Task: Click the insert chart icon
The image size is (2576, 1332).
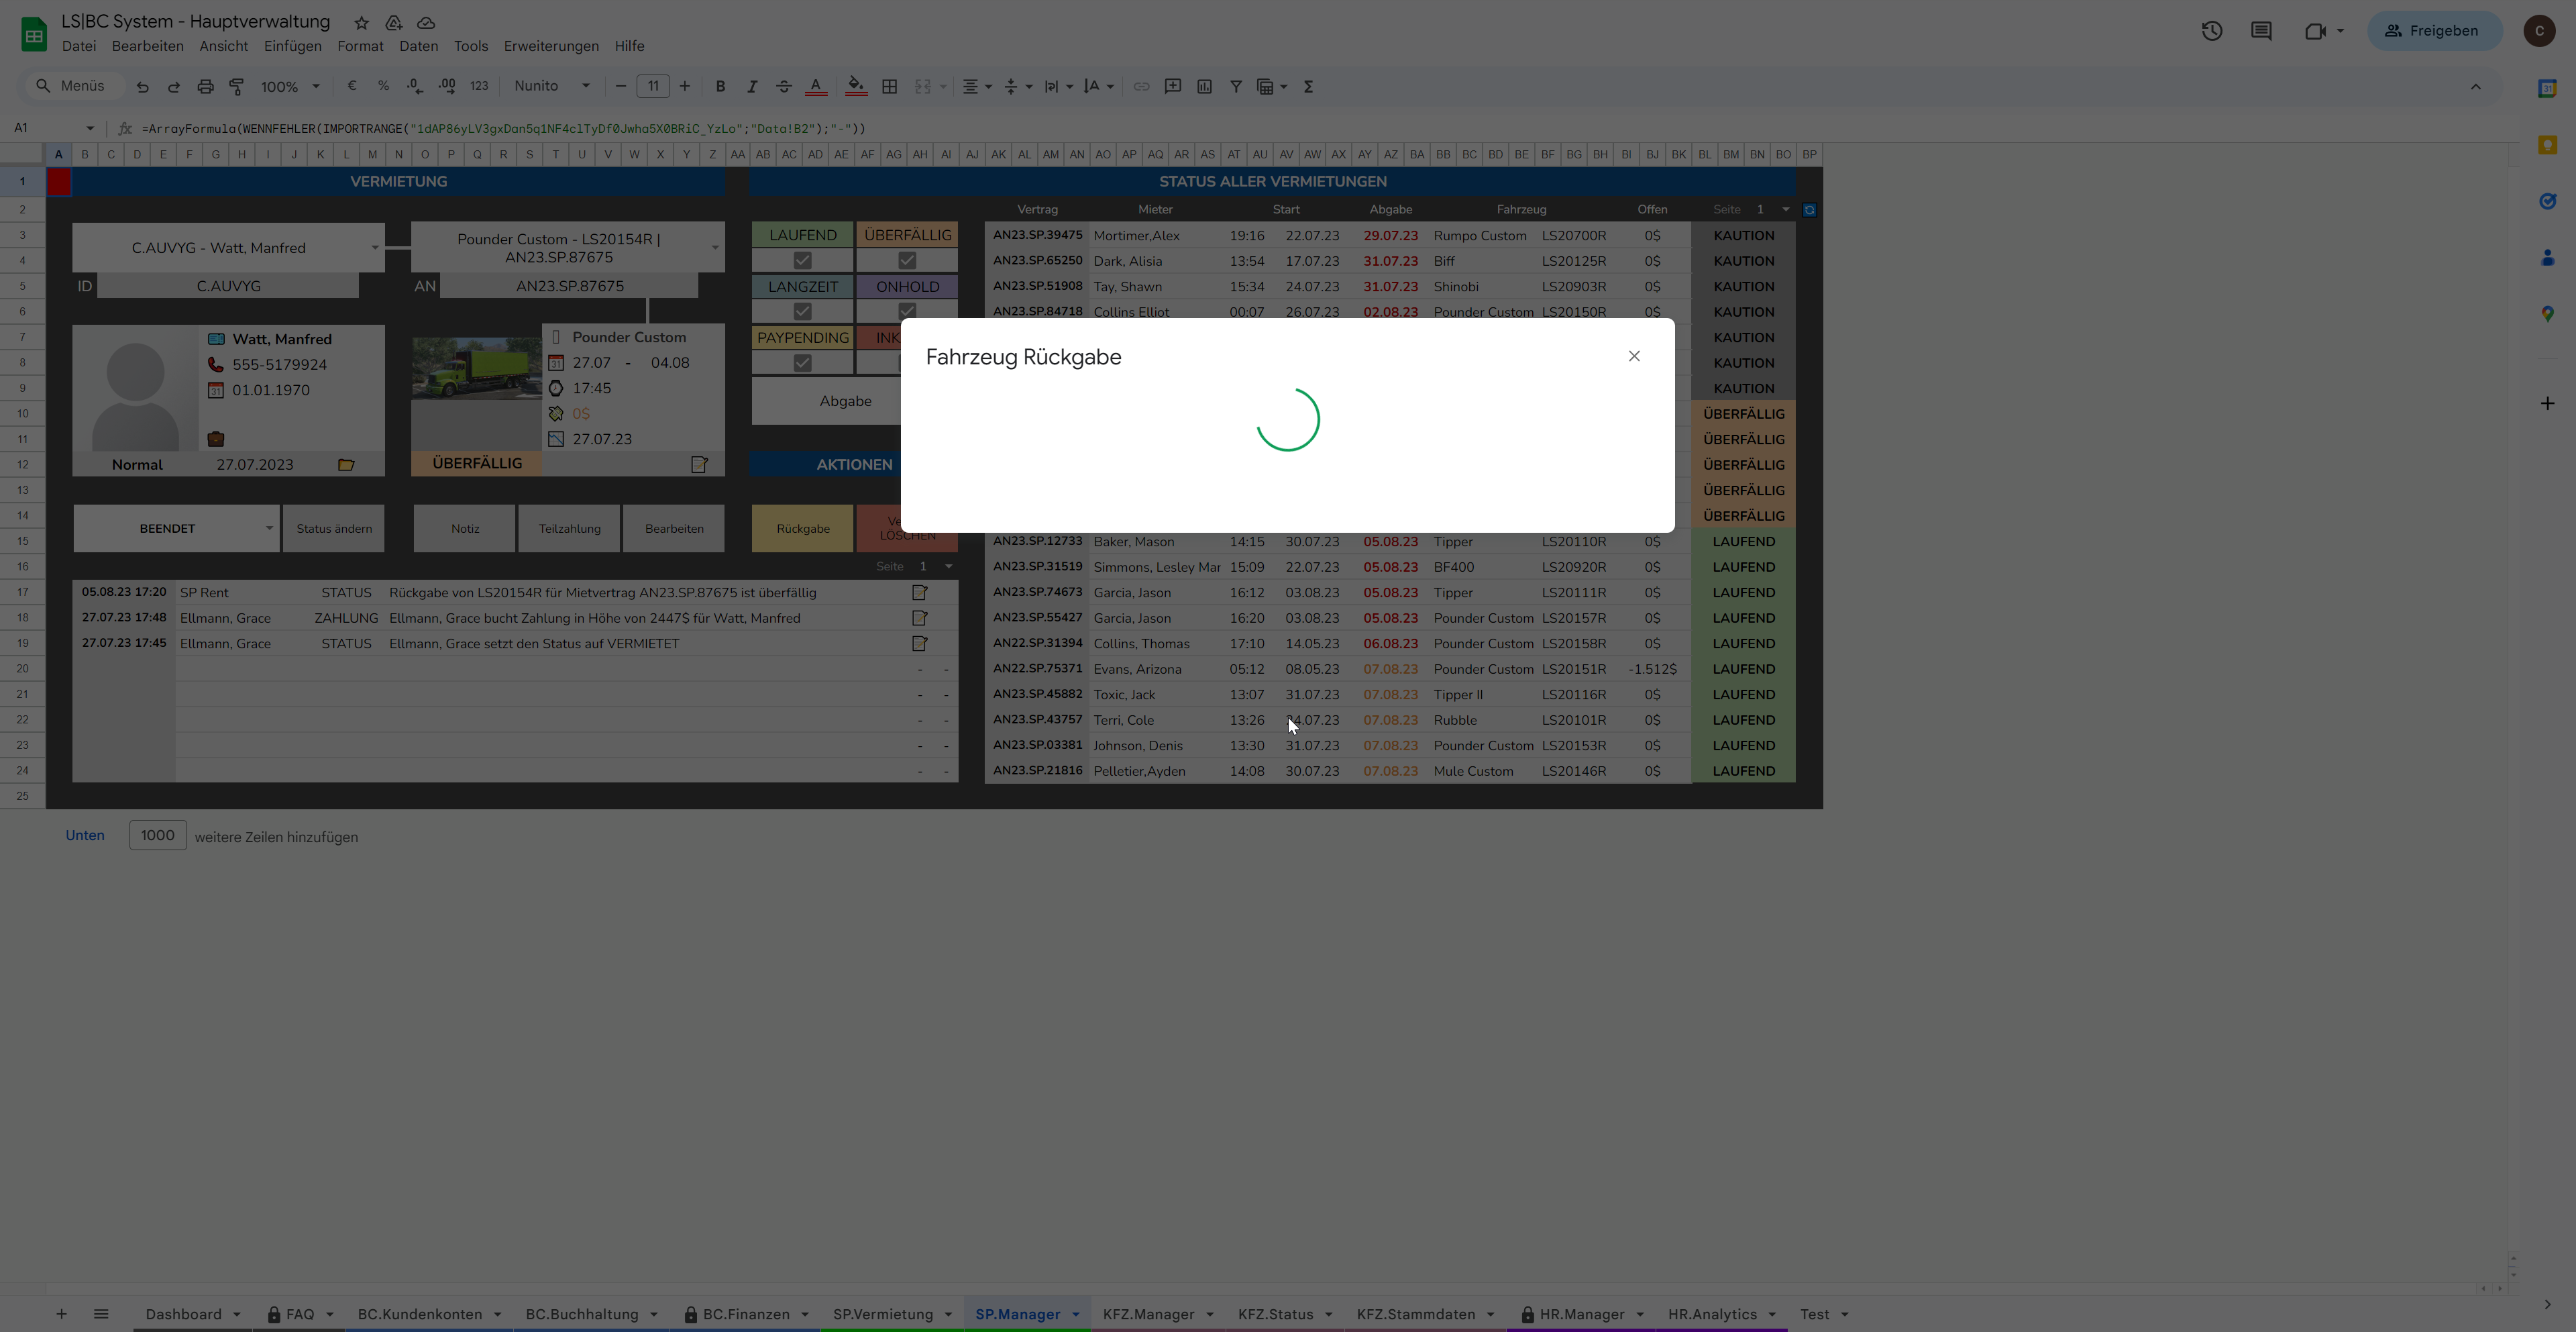Action: 1205,86
